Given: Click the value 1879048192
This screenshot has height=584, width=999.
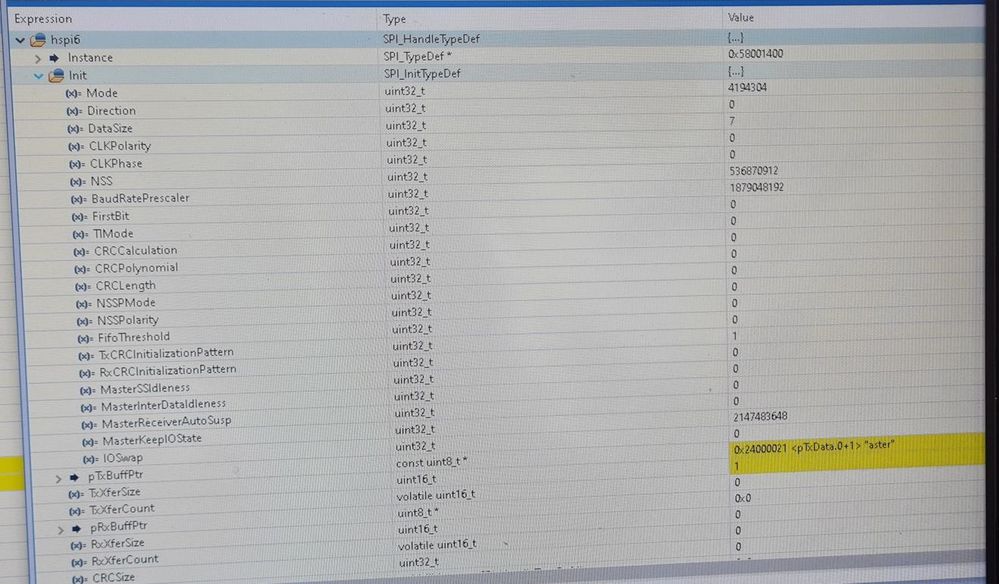Looking at the screenshot, I should click(757, 187).
